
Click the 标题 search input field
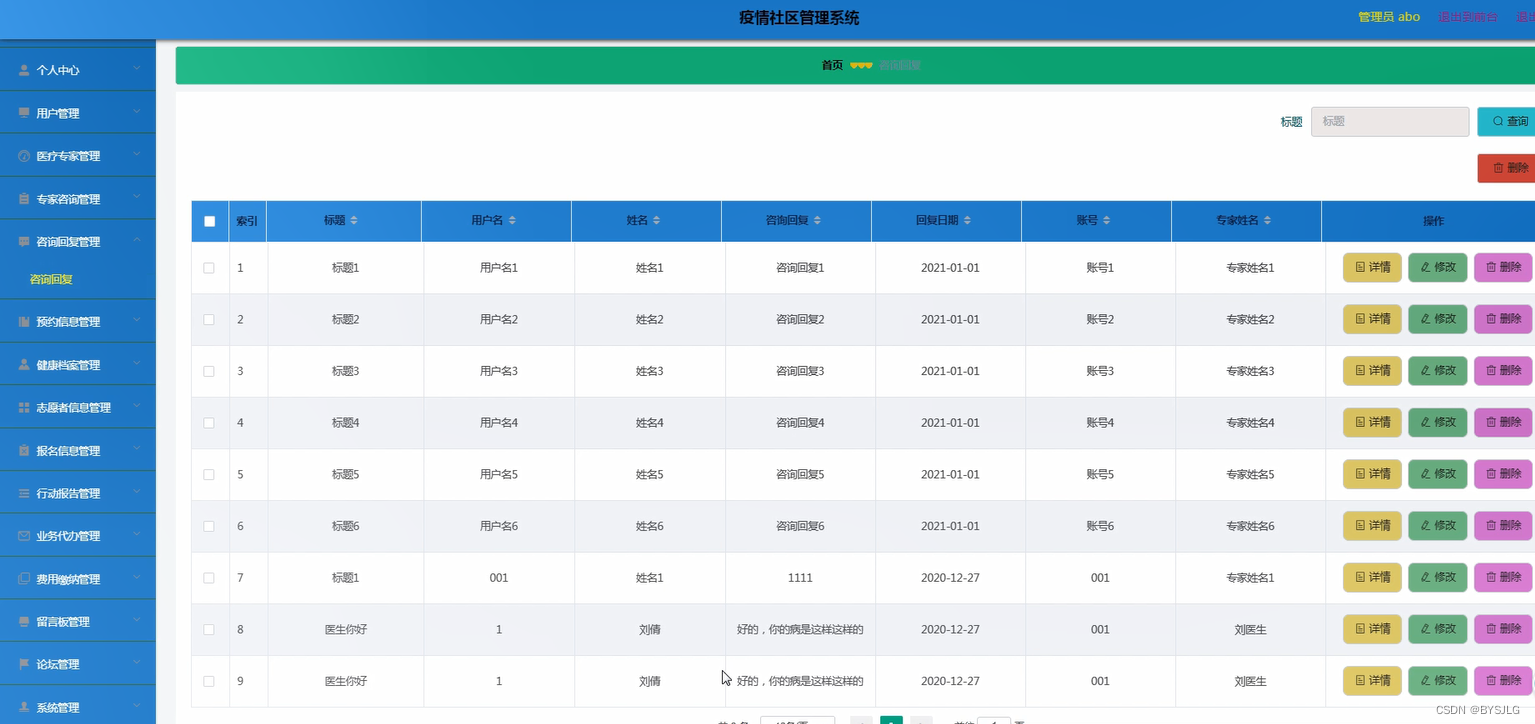point(1390,121)
